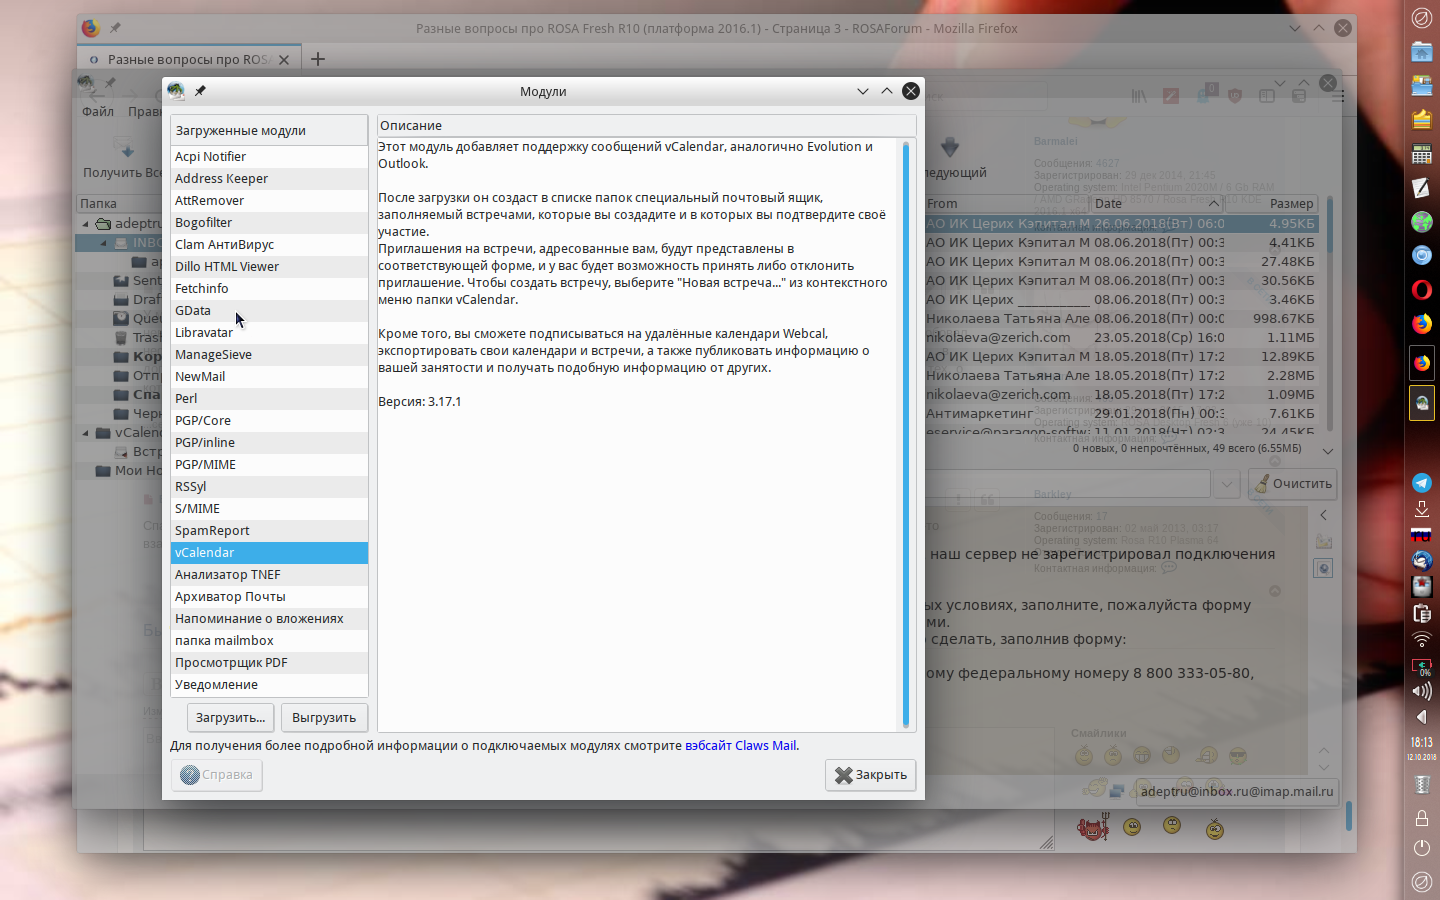Select the Просмотрщик PDF module
The width and height of the screenshot is (1440, 900).
269,663
